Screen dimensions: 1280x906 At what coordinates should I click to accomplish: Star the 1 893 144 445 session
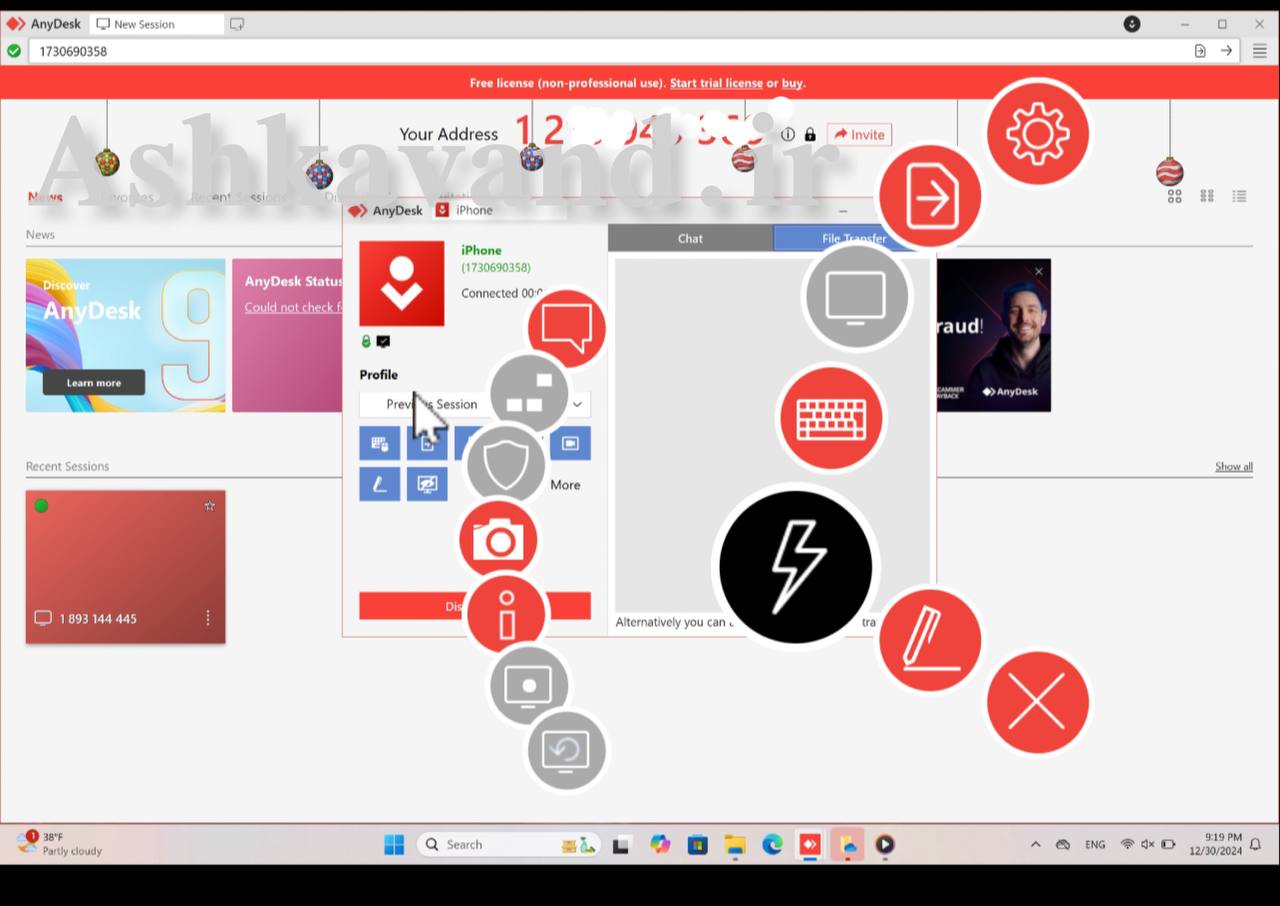click(209, 506)
